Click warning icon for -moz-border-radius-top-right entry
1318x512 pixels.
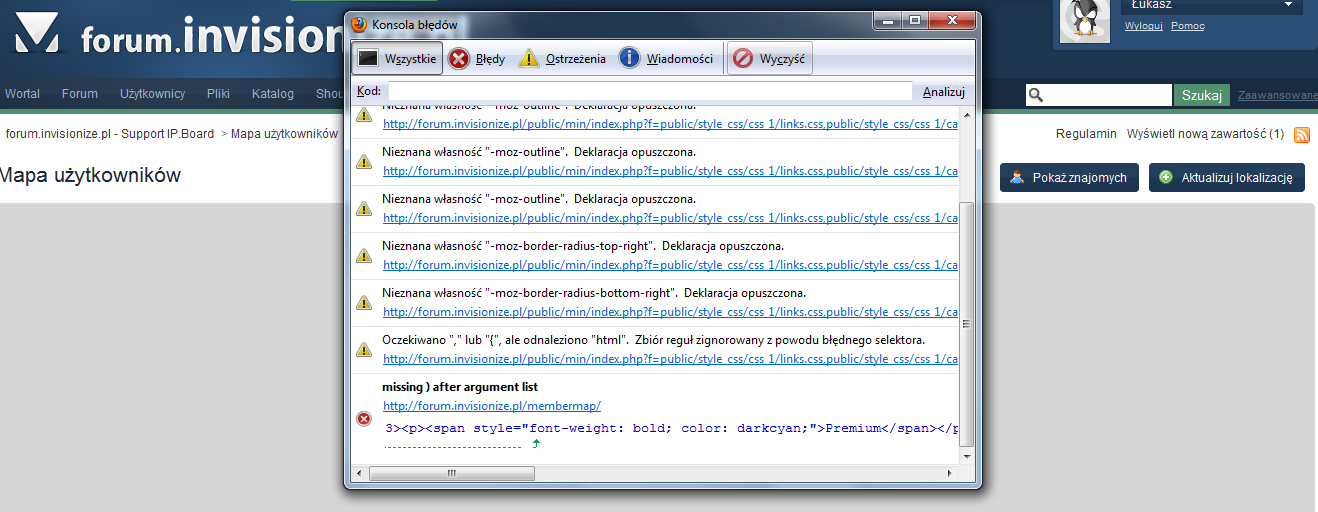coord(365,256)
